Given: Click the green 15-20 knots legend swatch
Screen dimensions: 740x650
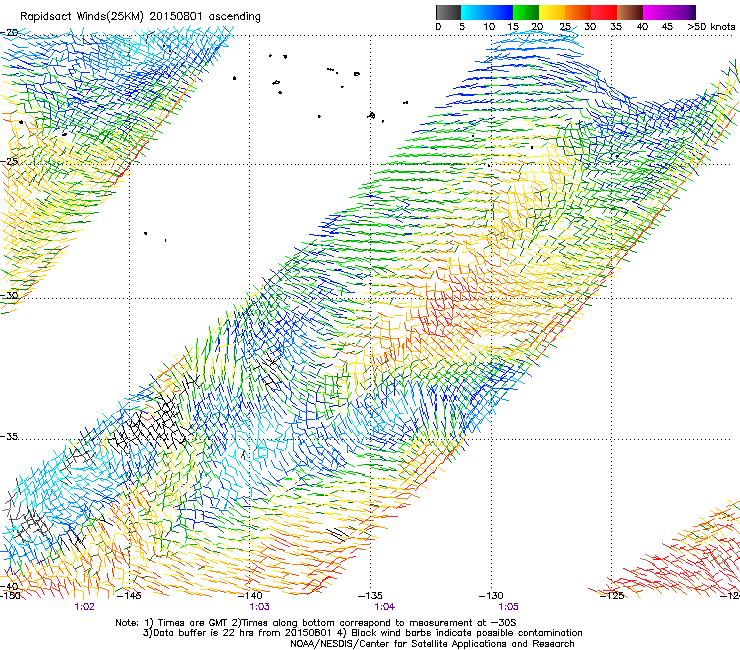Looking at the screenshot, I should click(526, 12).
